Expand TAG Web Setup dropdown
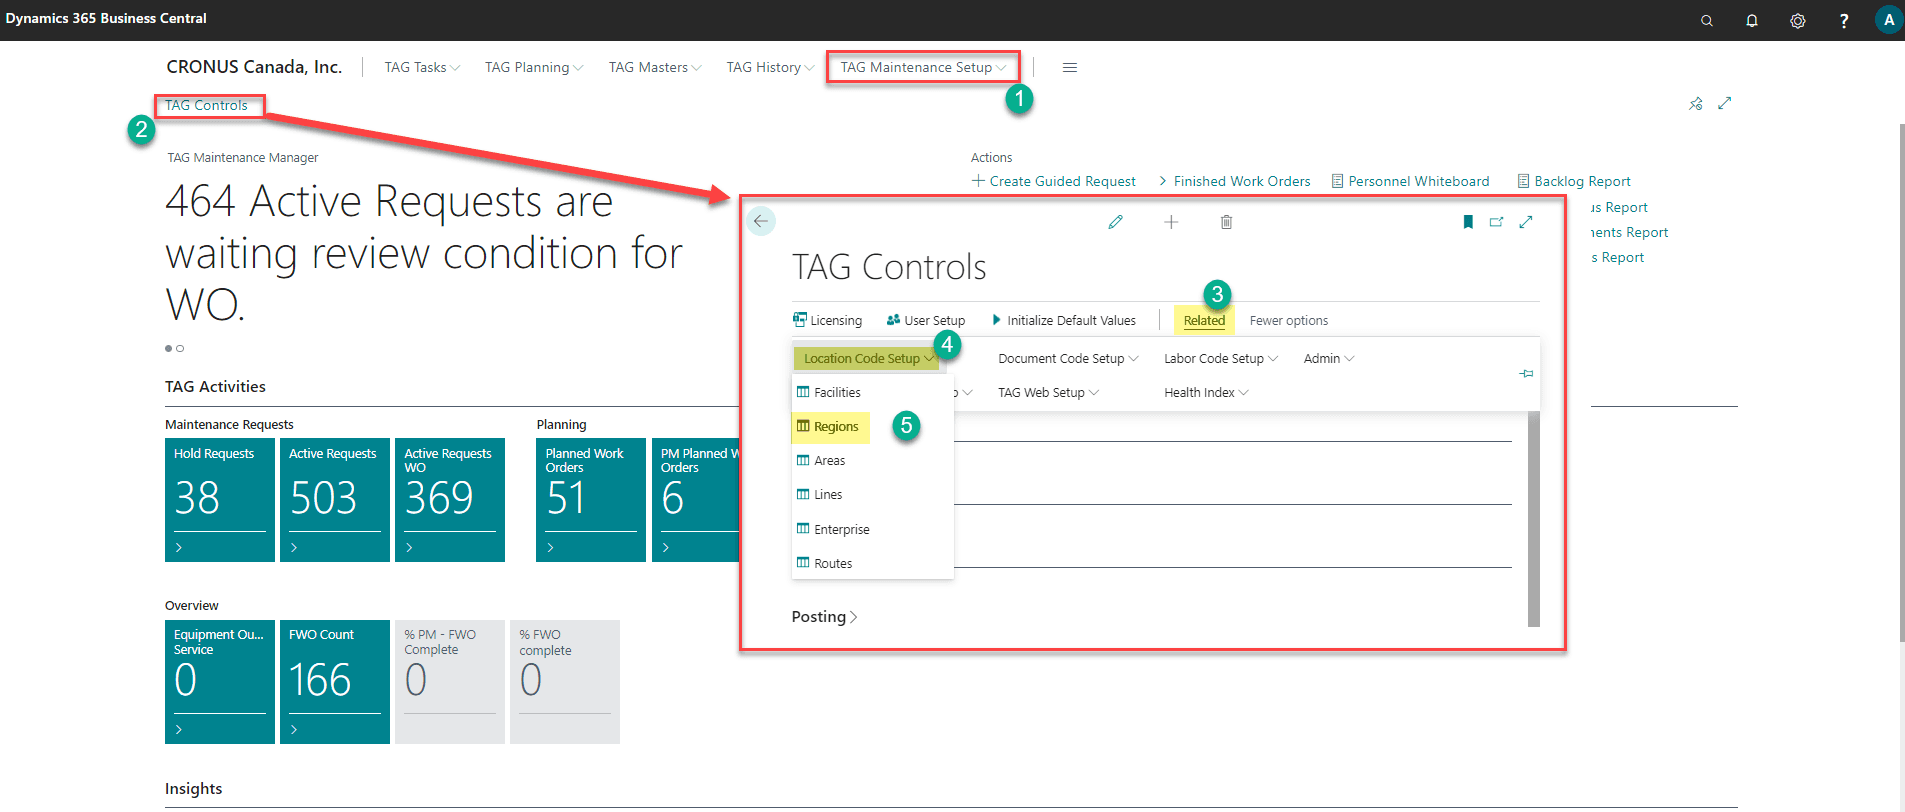This screenshot has height=812, width=1905. [x=1048, y=392]
